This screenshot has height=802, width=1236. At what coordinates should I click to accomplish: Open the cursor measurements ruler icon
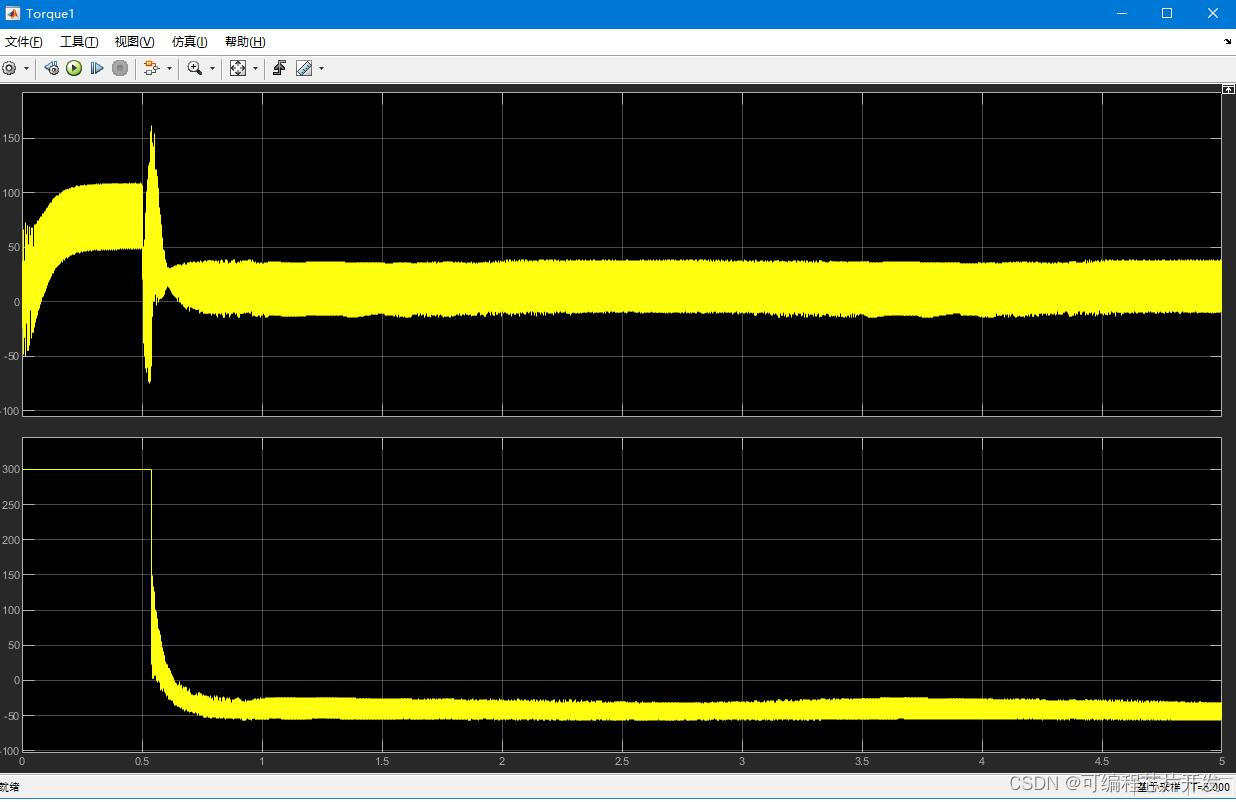304,68
